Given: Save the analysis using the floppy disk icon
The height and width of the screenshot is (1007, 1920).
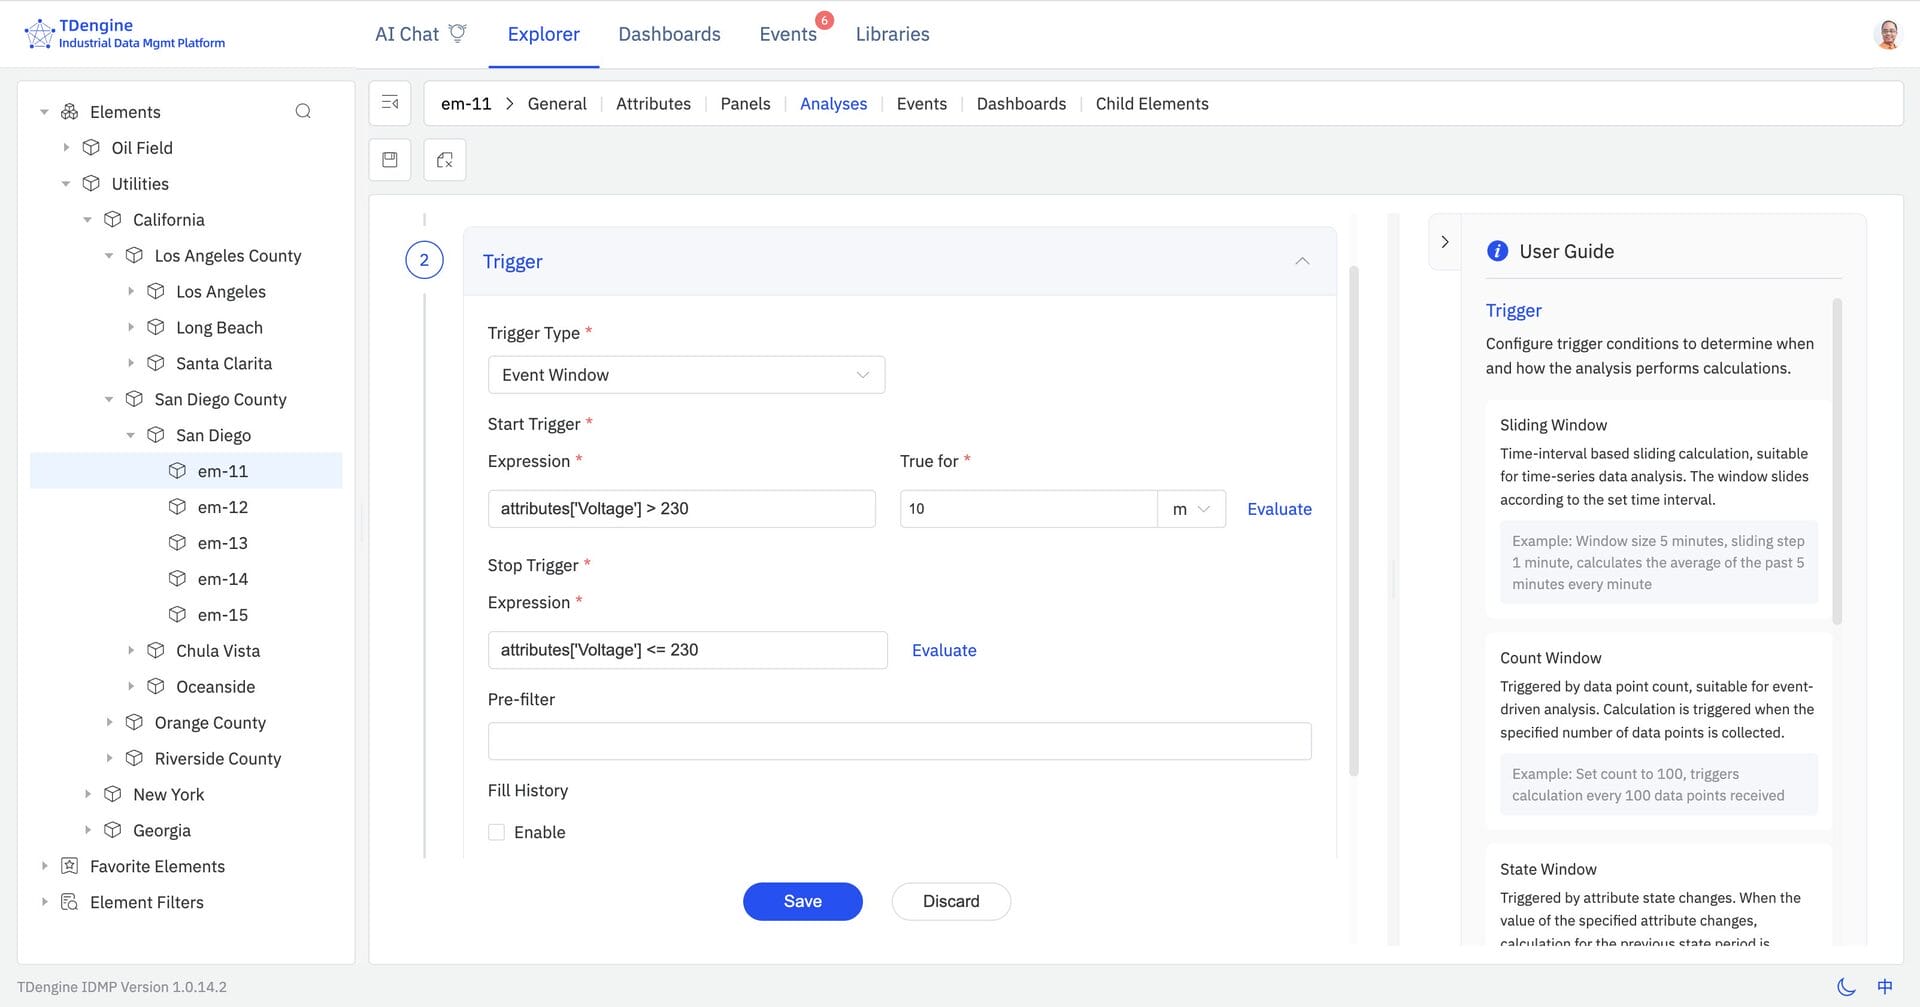Looking at the screenshot, I should [x=389, y=159].
